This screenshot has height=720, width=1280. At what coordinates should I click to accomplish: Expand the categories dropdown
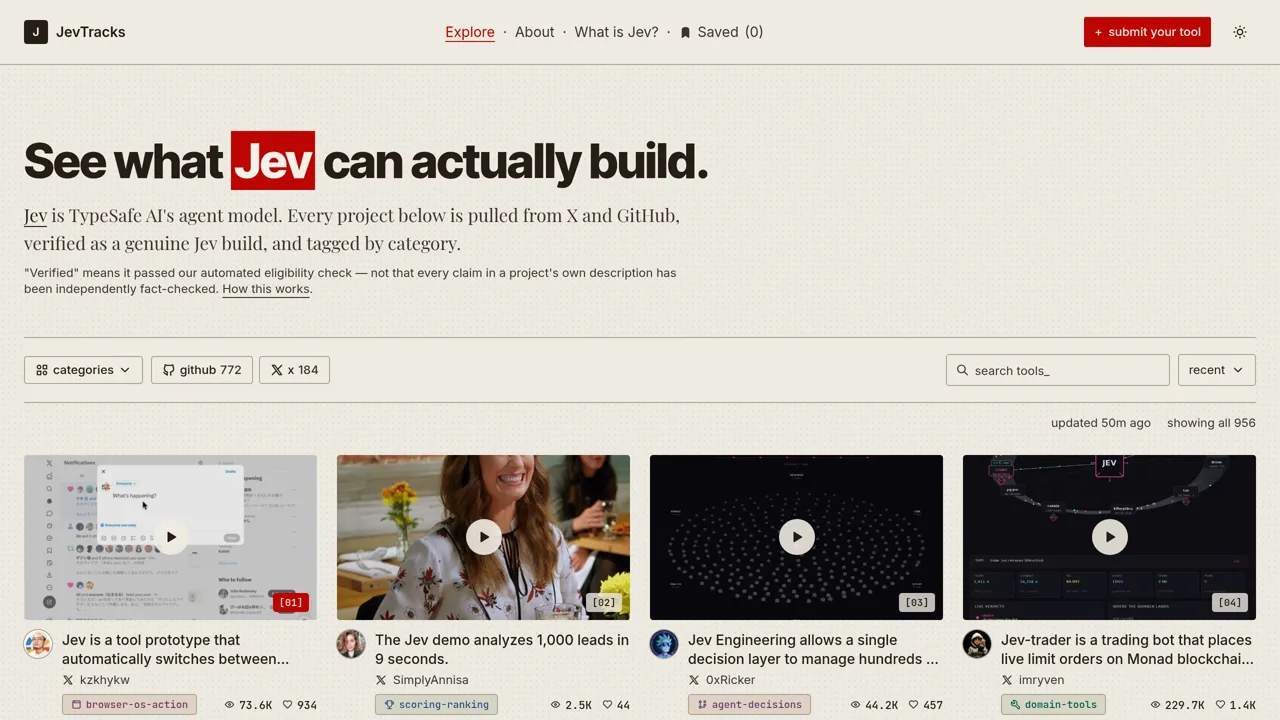[x=83, y=370]
